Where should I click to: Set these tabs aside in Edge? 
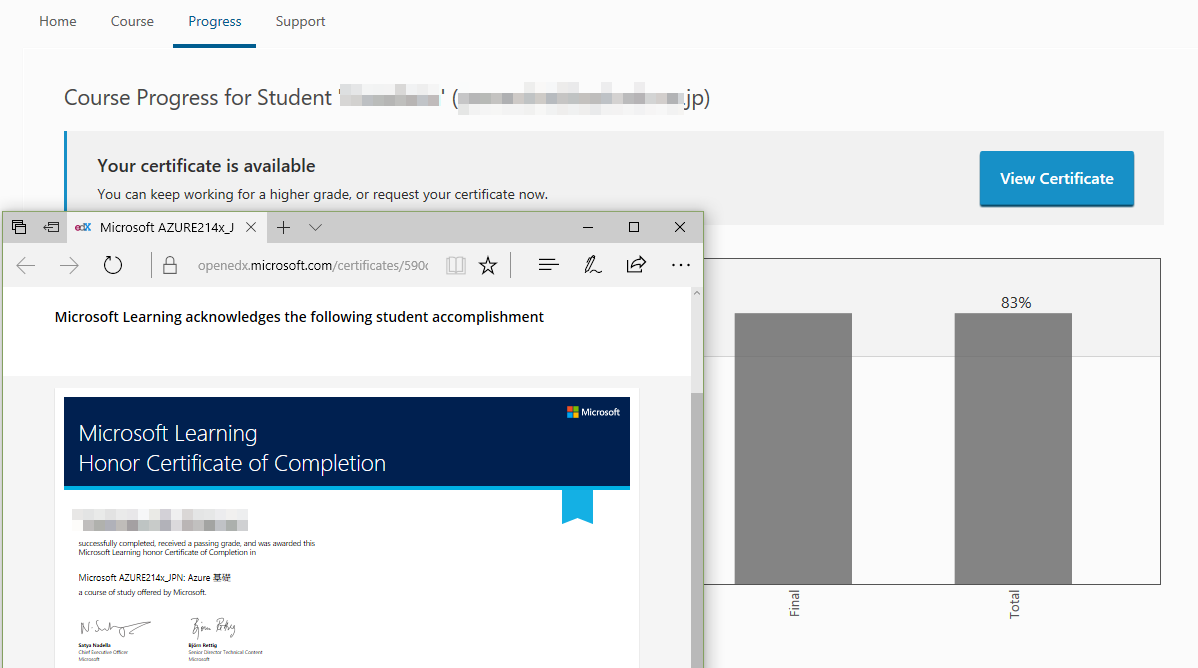point(51,227)
